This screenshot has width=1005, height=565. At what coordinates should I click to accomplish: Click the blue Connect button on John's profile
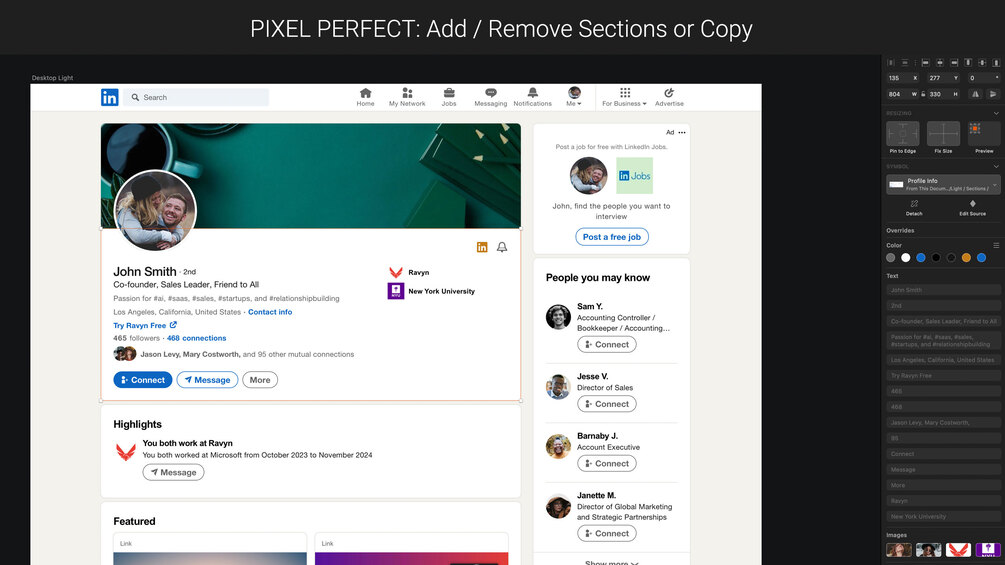click(x=143, y=380)
